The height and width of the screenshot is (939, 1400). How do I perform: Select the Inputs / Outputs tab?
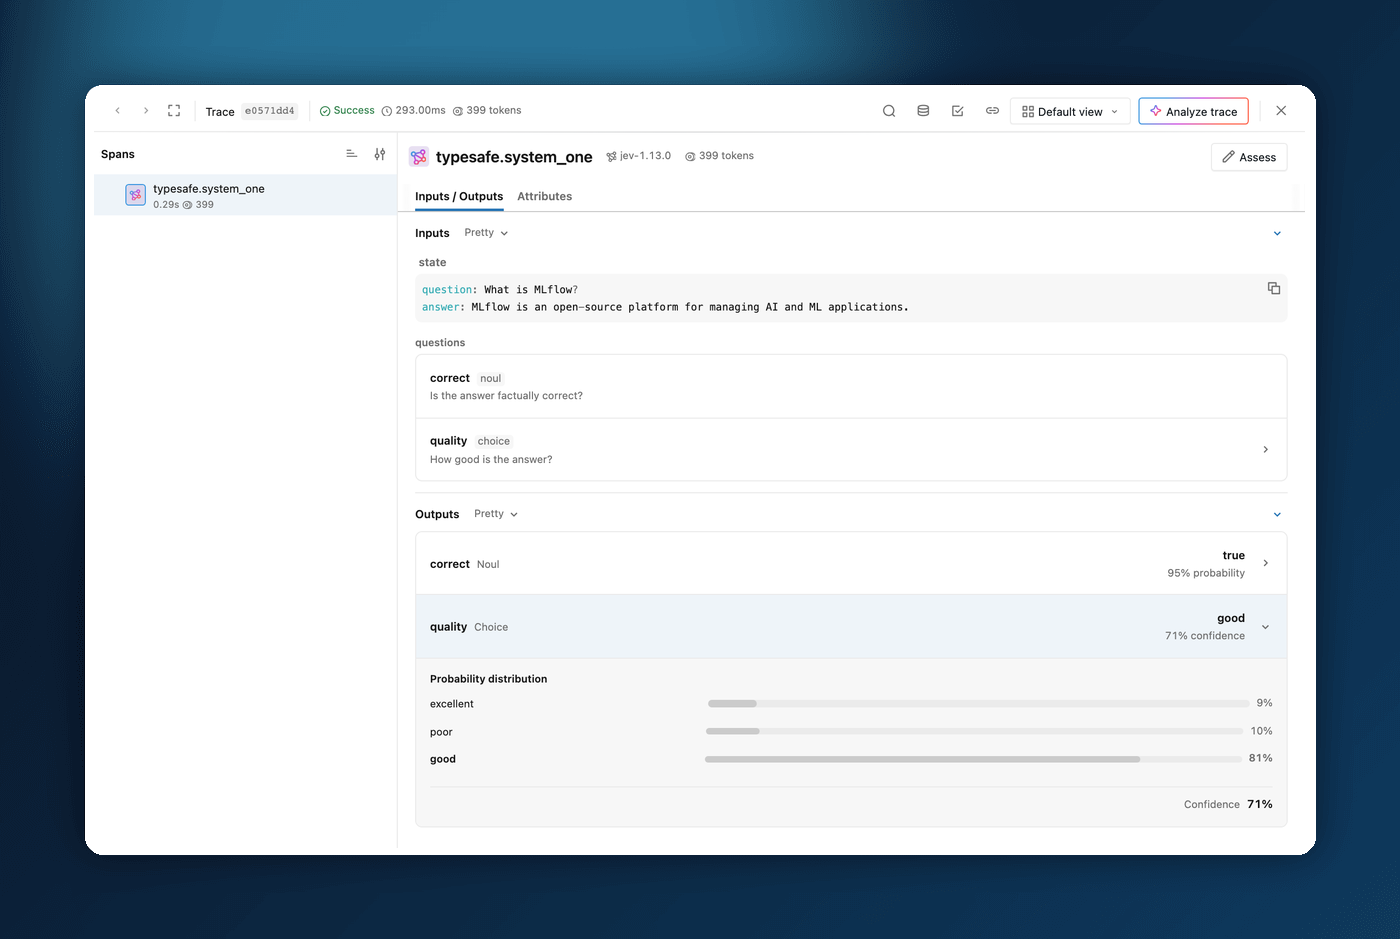click(459, 197)
